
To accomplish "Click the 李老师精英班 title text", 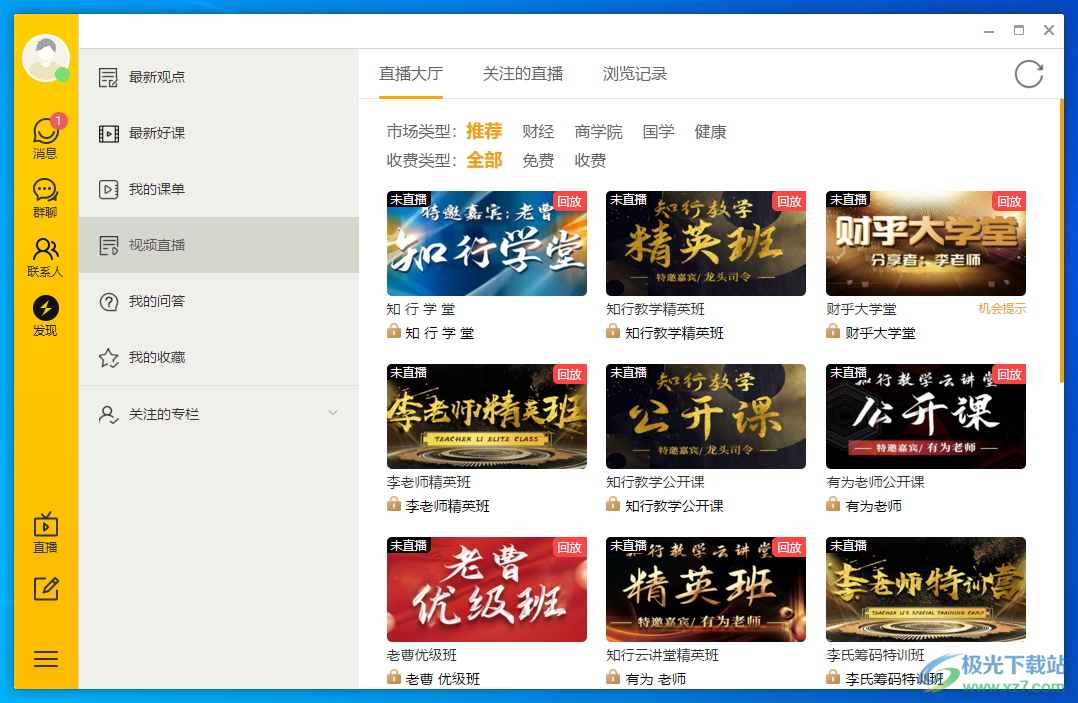I will (428, 482).
